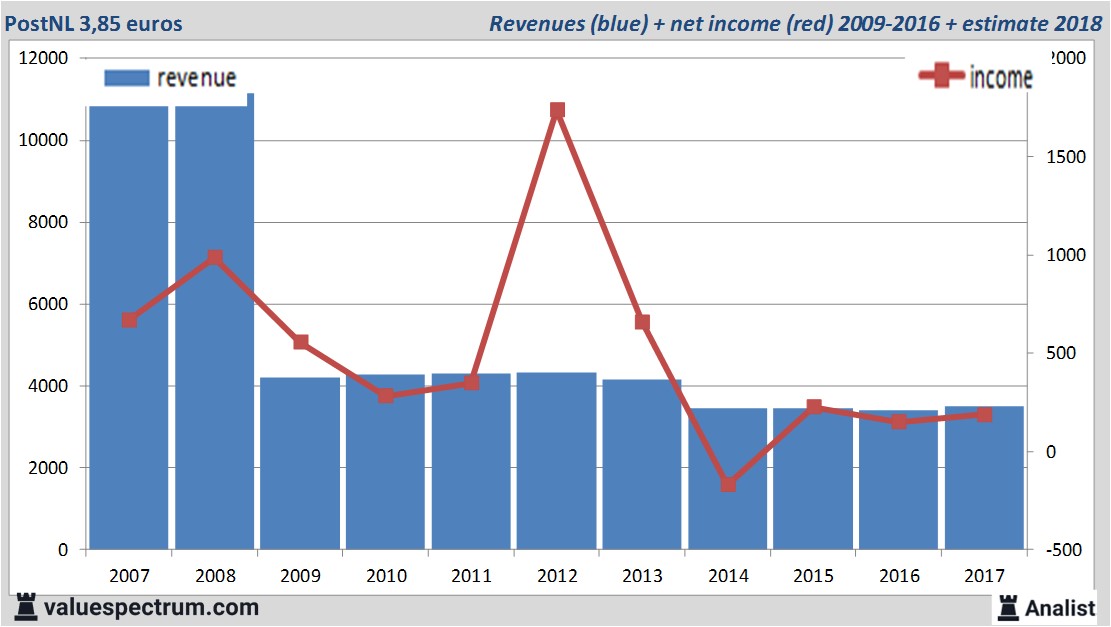
Task: Click the Analist rook logo icon
Action: pyautogui.click(x=1008, y=607)
